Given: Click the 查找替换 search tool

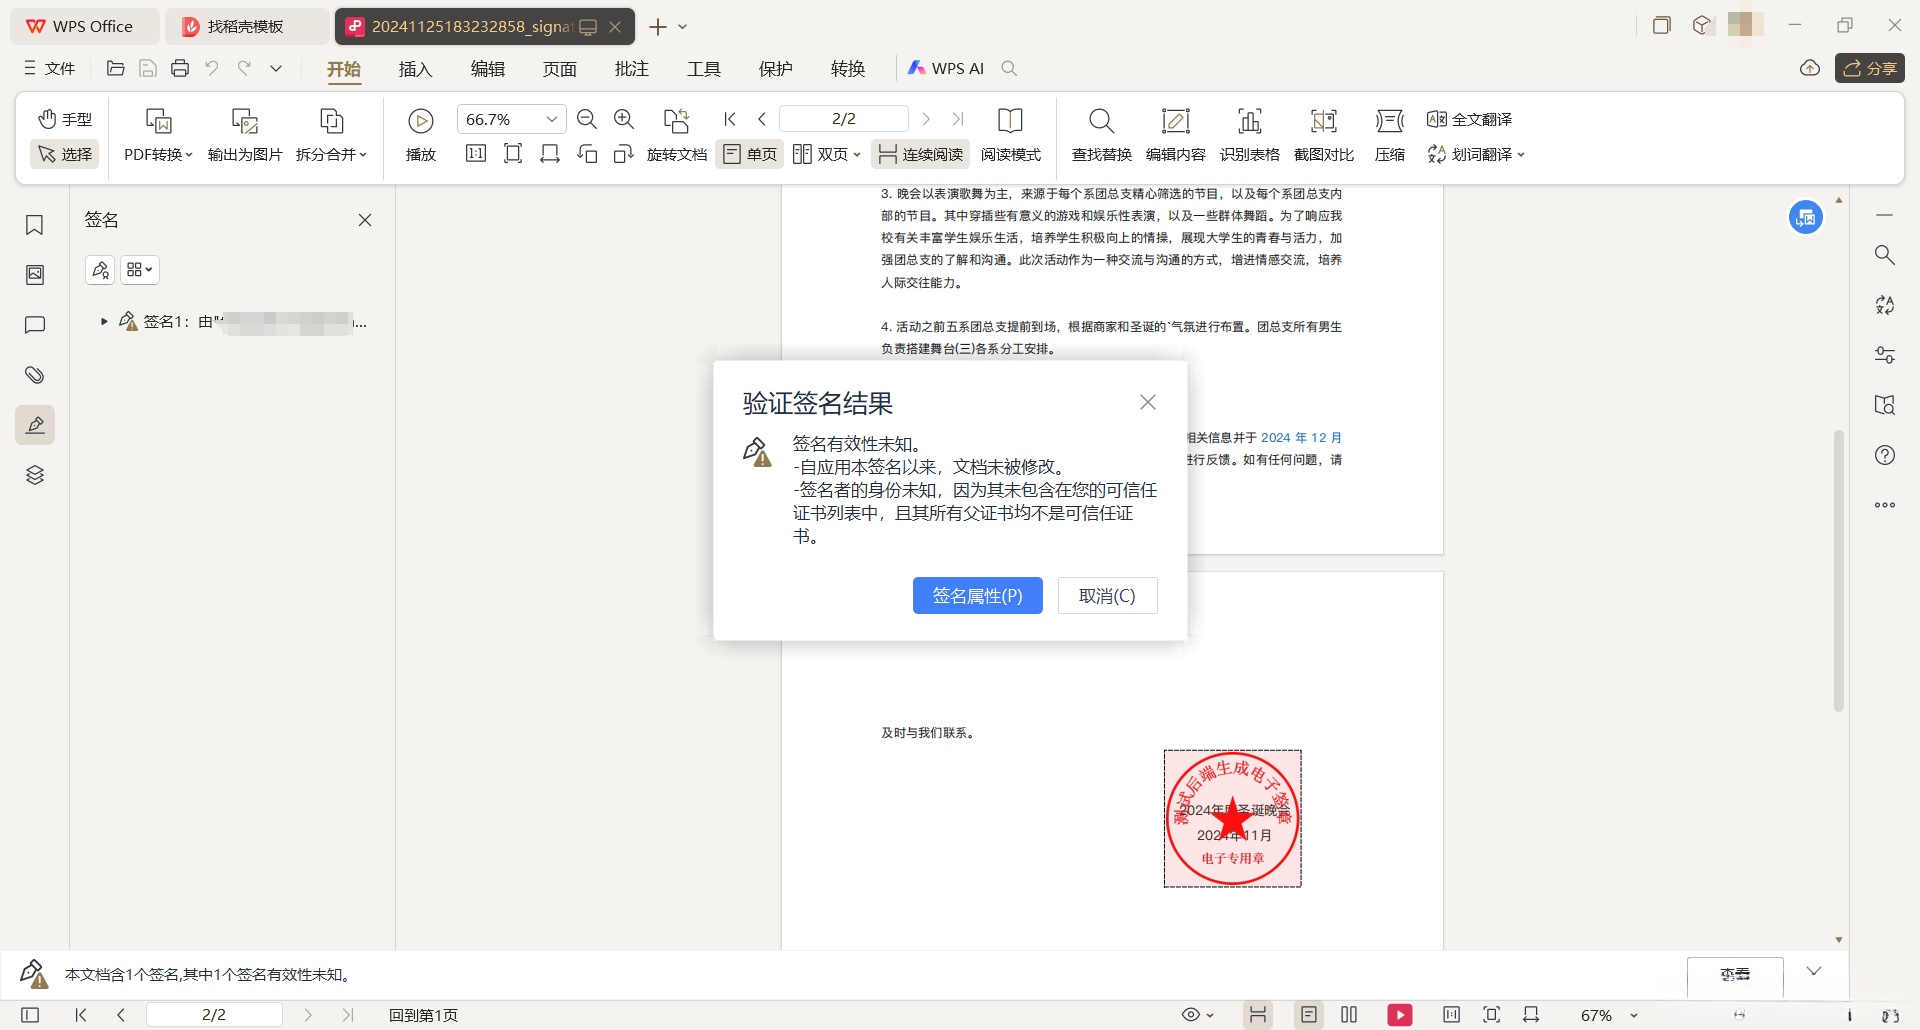Looking at the screenshot, I should coord(1101,135).
